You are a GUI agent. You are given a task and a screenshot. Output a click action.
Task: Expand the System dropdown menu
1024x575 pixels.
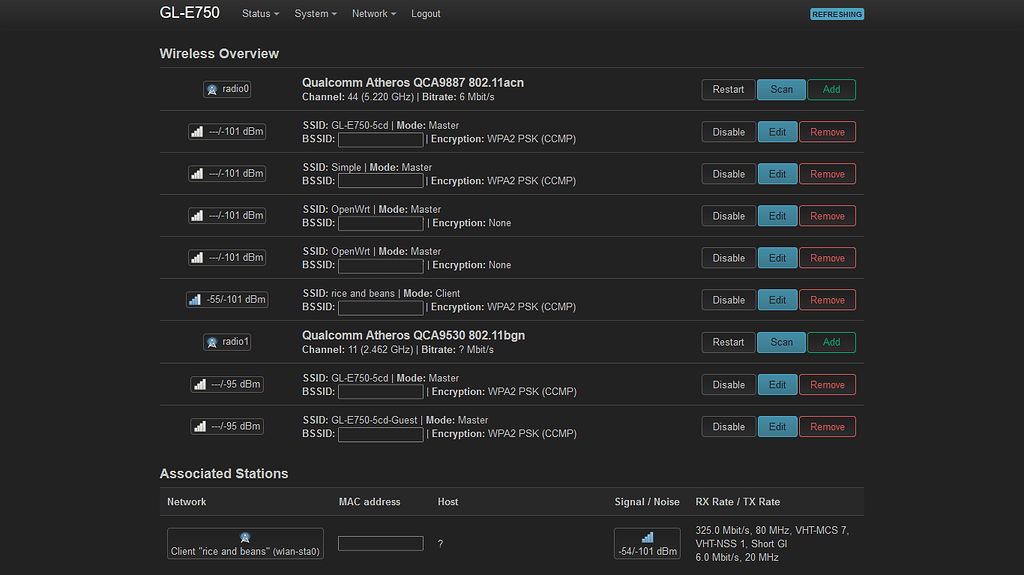[315, 14]
